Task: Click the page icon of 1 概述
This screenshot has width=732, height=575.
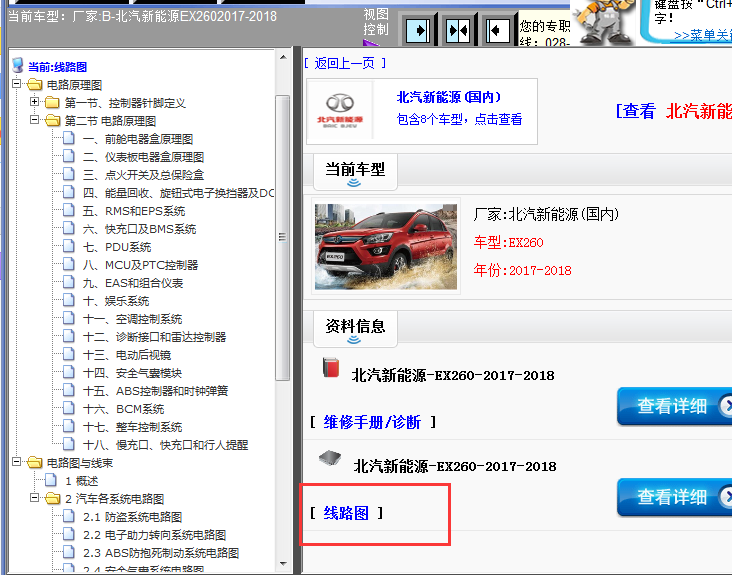Action: [51, 480]
